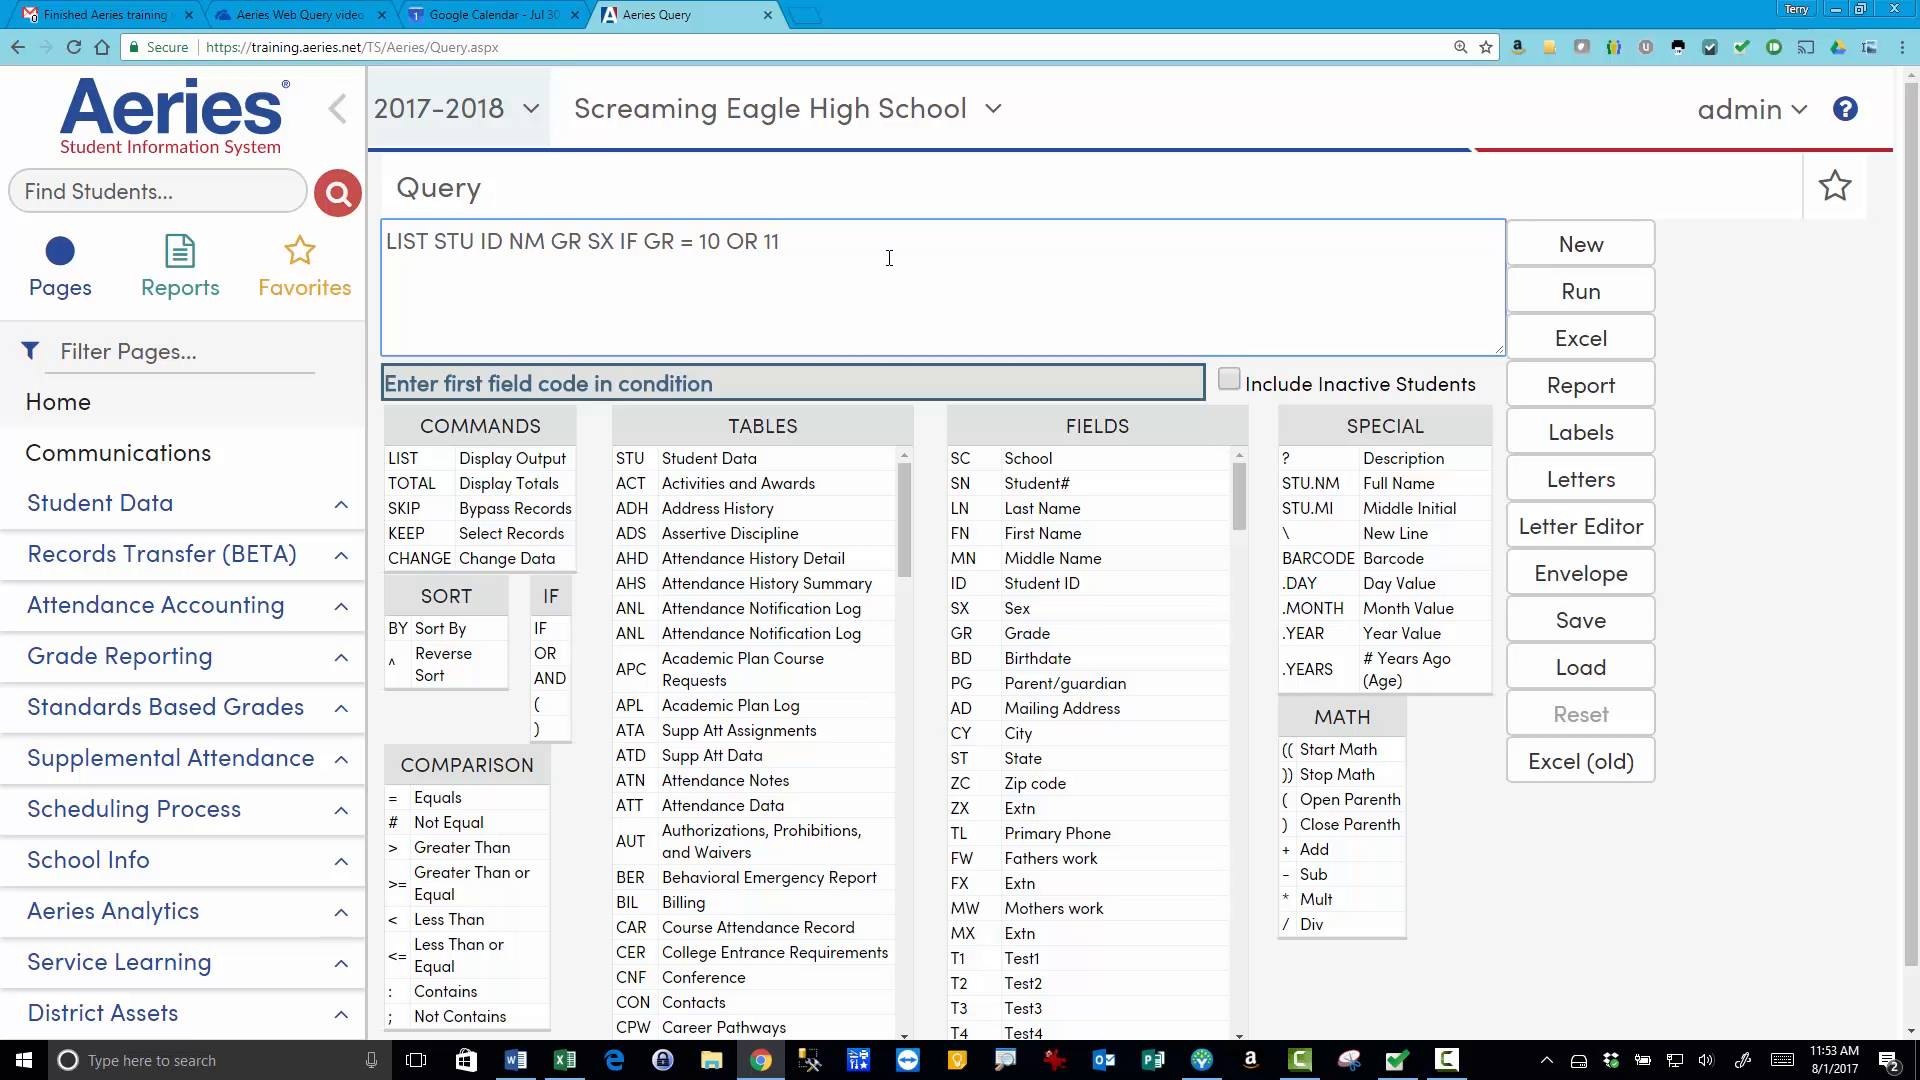The image size is (1920, 1080).
Task: Open Aeries help via the question mark icon
Action: (1845, 108)
